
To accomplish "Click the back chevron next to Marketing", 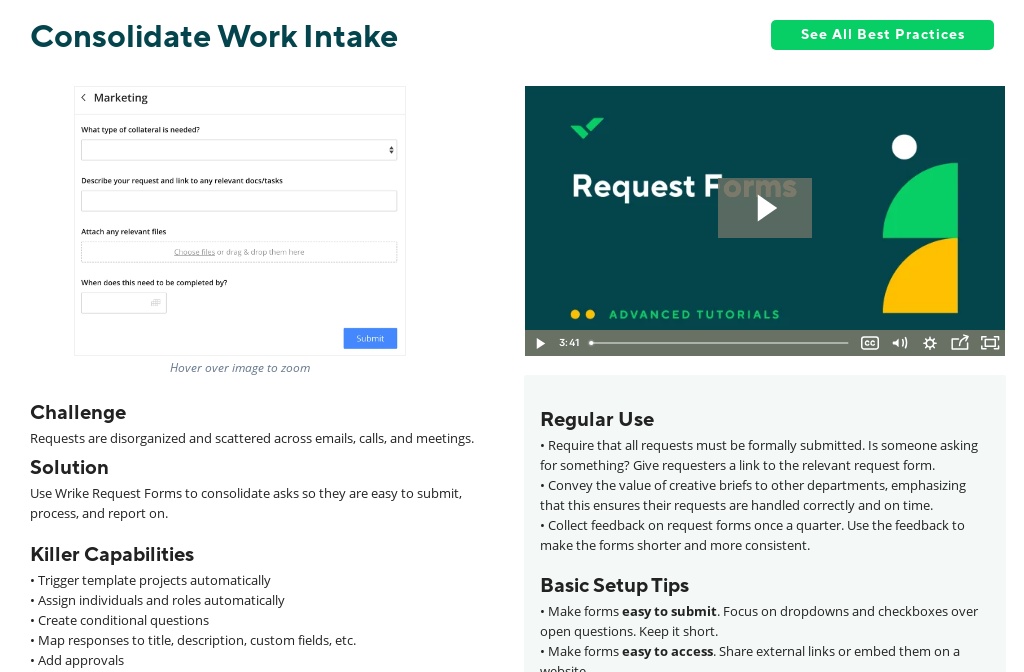I will click(x=84, y=98).
